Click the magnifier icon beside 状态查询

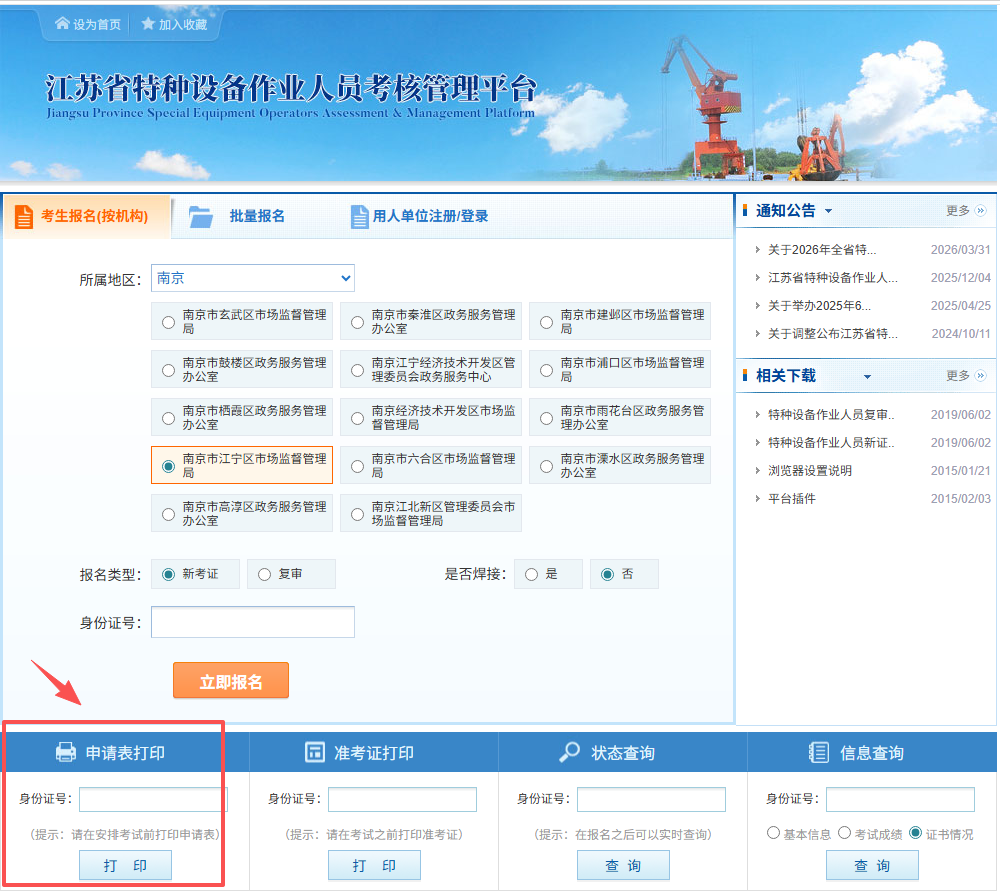570,752
